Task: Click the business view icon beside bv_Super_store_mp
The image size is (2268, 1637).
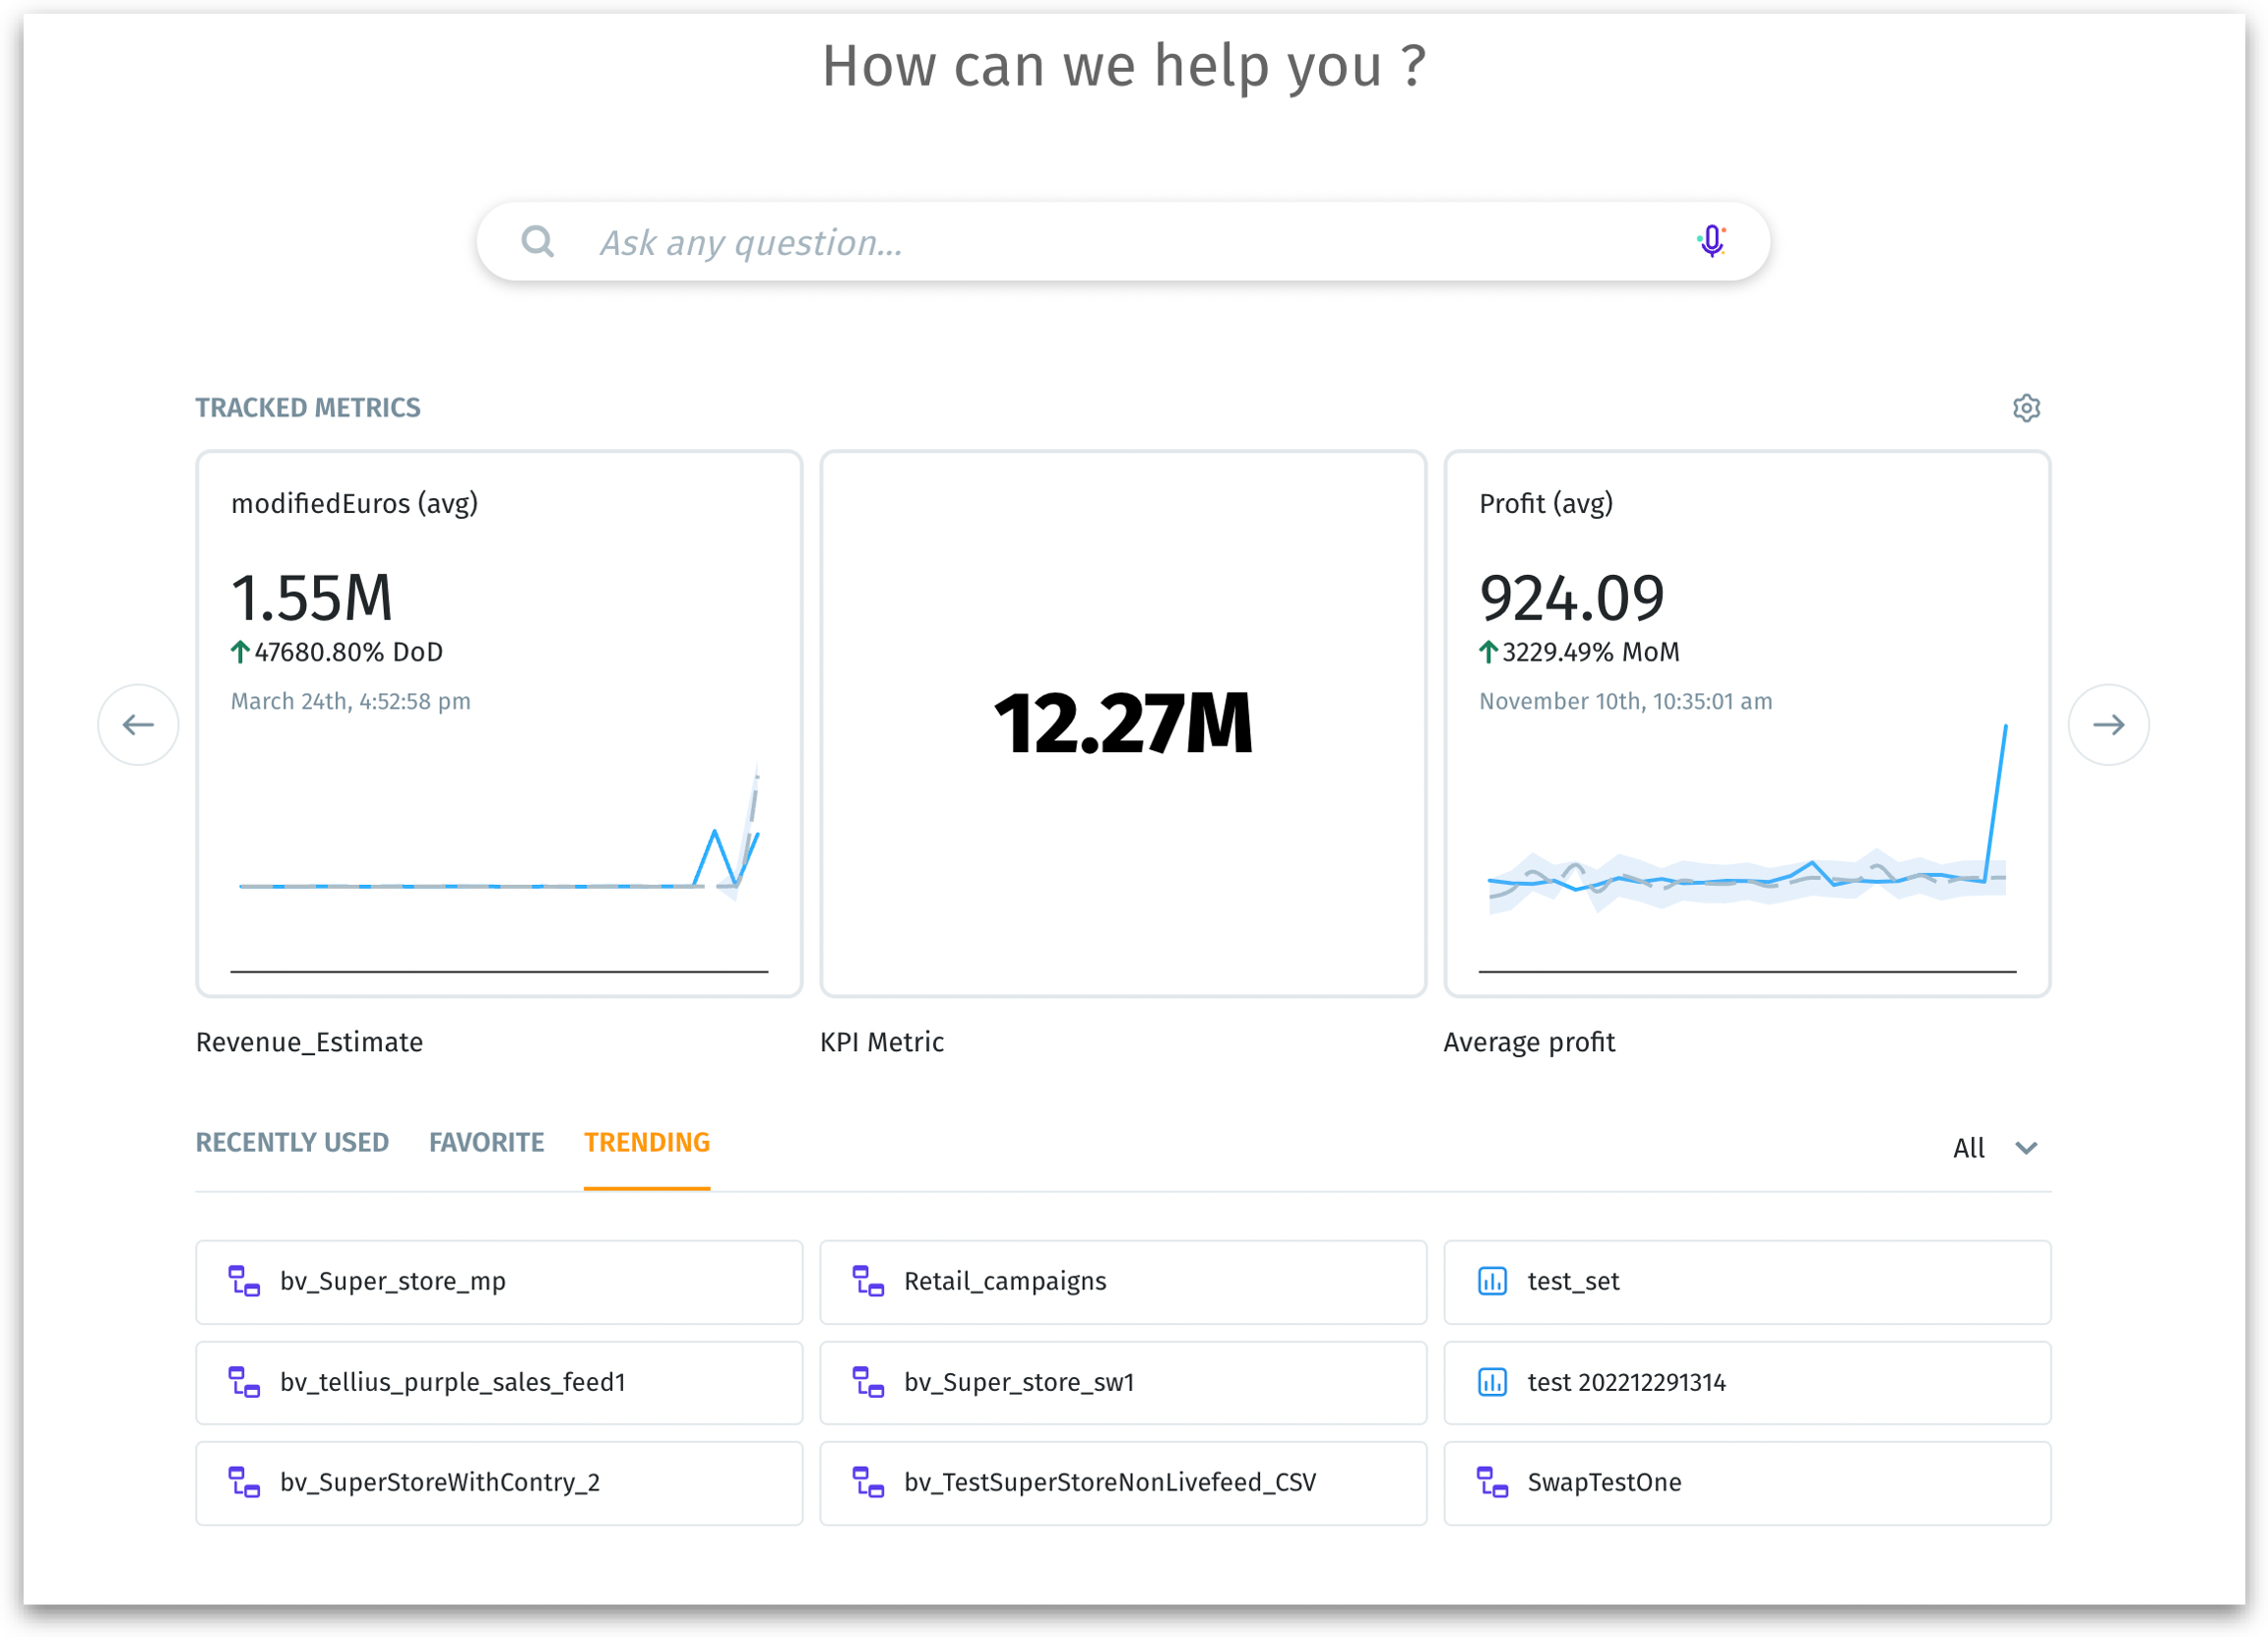Action: 244,1281
